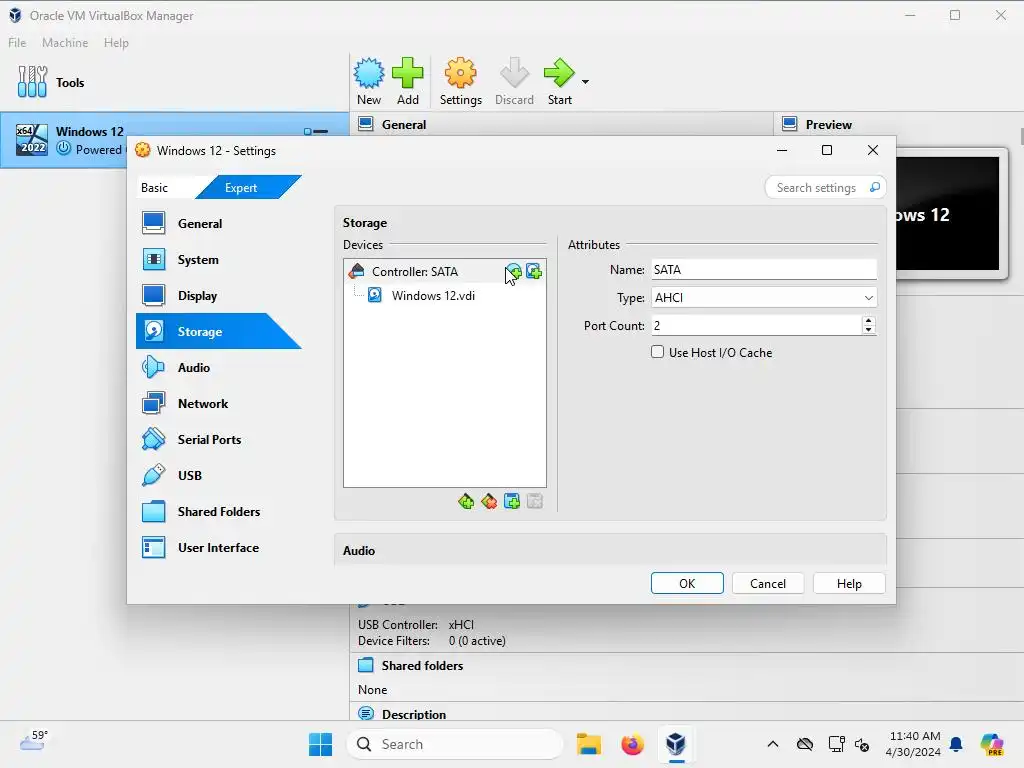
Task: Click the Preview section header in Manager
Action: tap(828, 124)
